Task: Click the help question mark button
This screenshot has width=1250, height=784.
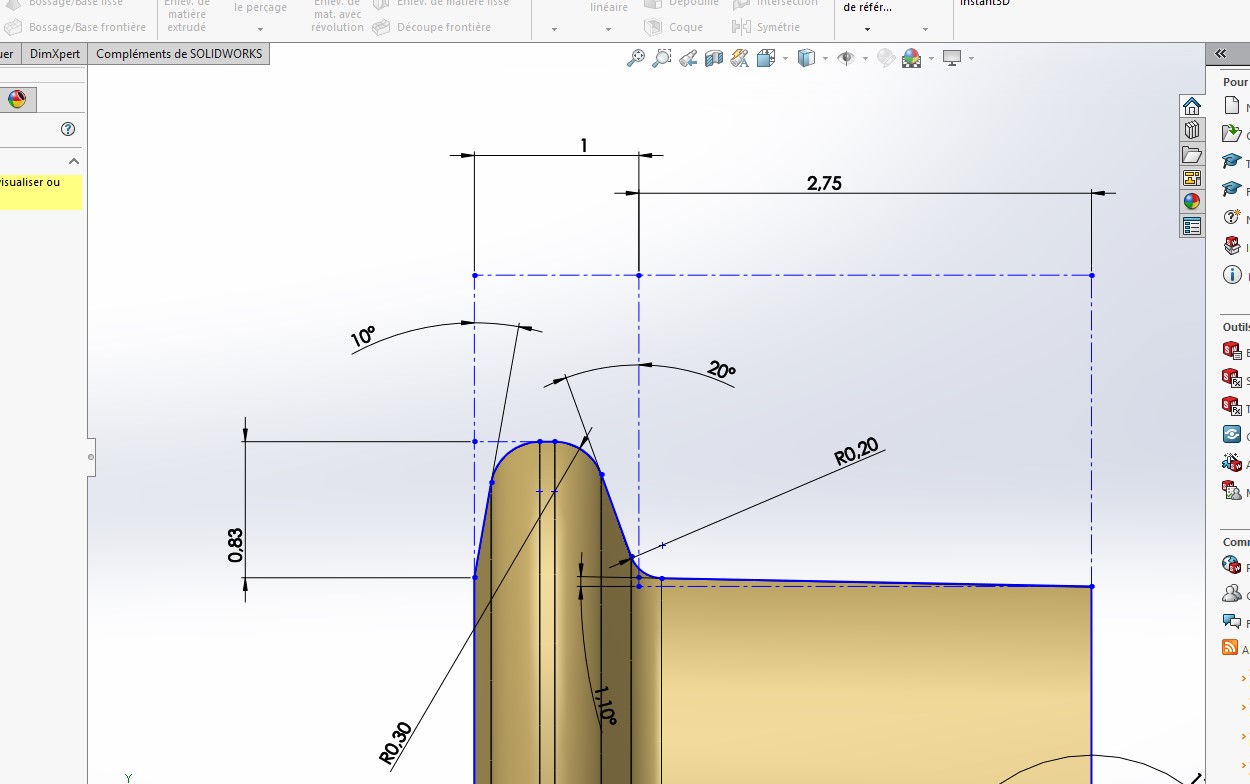Action: pos(68,129)
